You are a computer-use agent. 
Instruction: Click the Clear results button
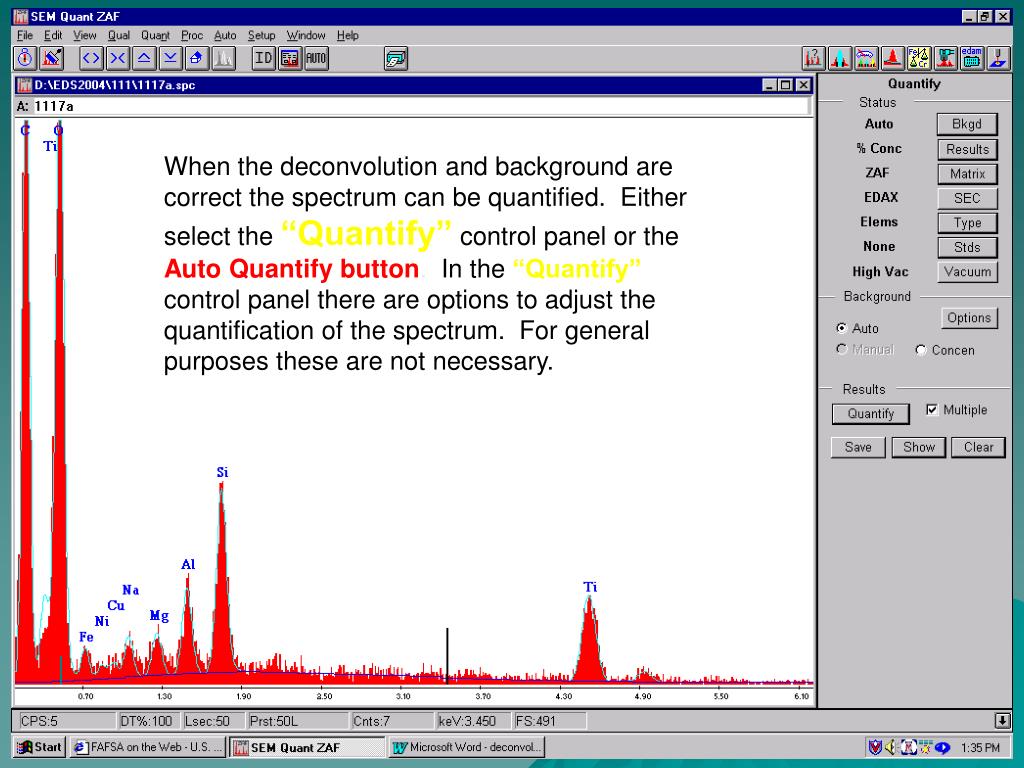[x=978, y=447]
